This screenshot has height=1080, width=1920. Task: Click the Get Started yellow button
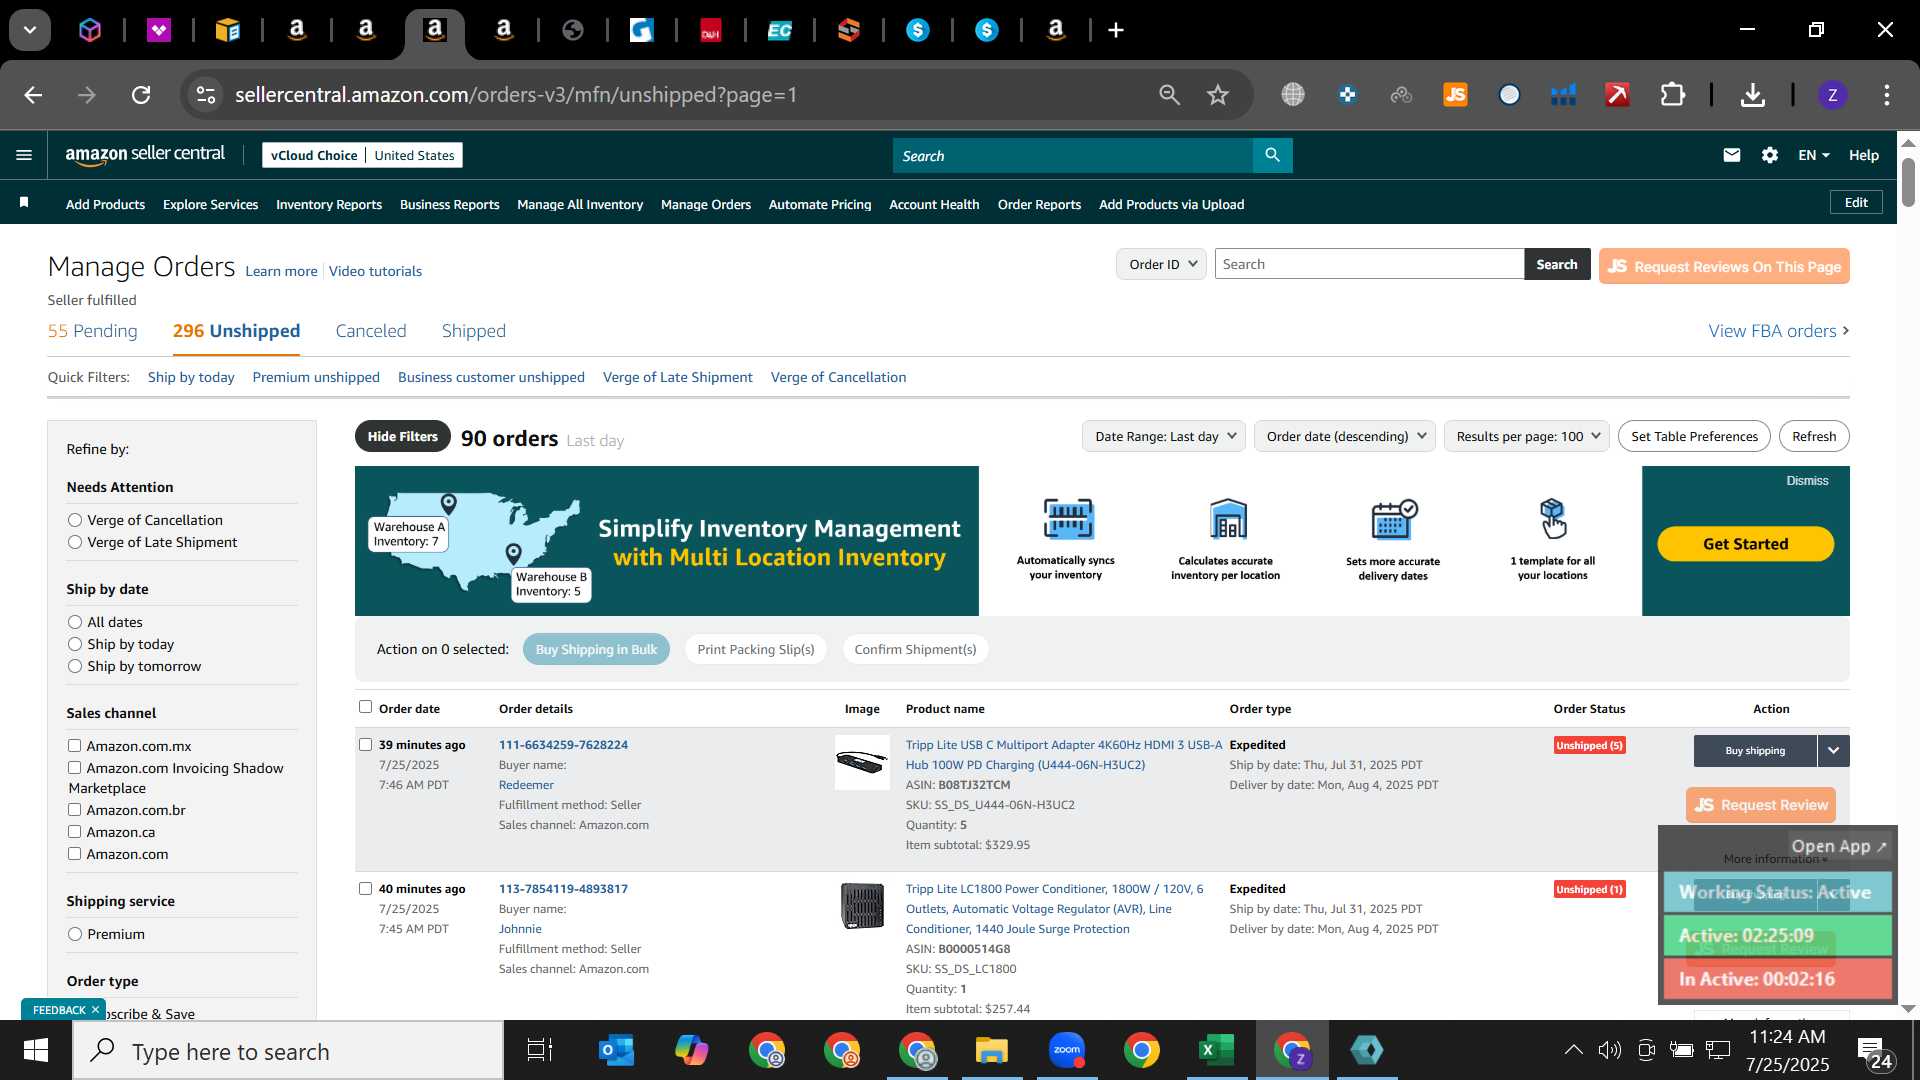pos(1745,544)
